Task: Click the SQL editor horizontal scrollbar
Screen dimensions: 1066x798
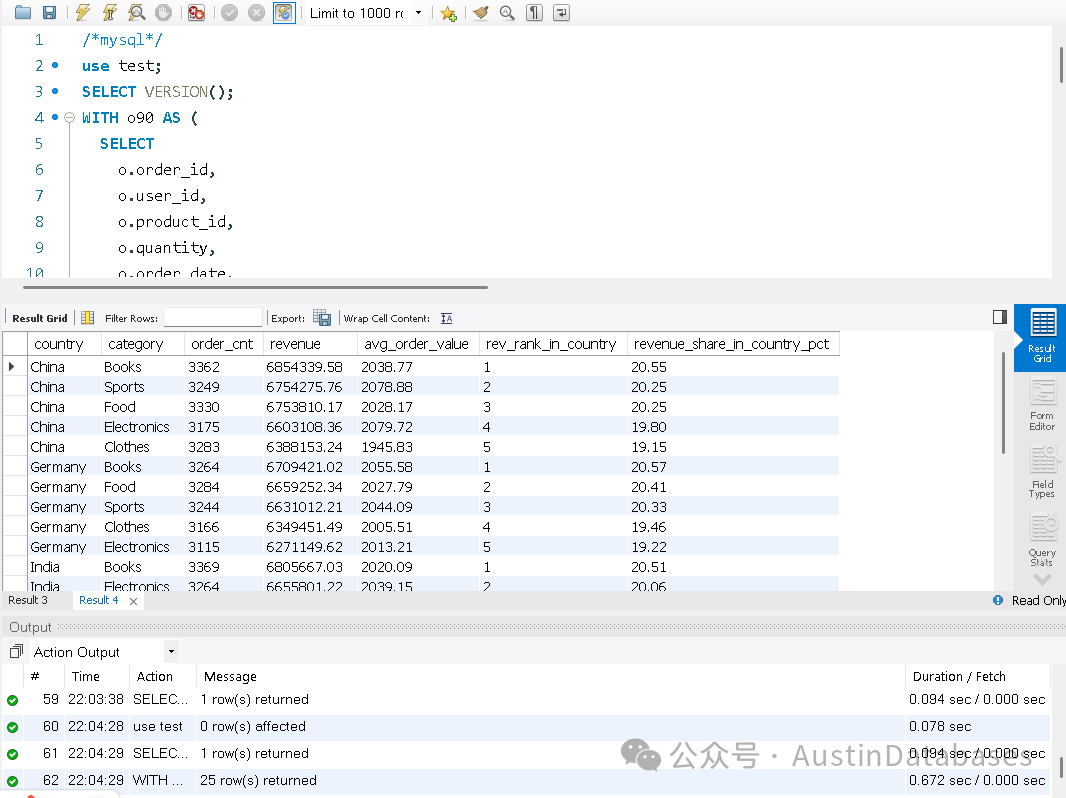Action: (x=256, y=287)
